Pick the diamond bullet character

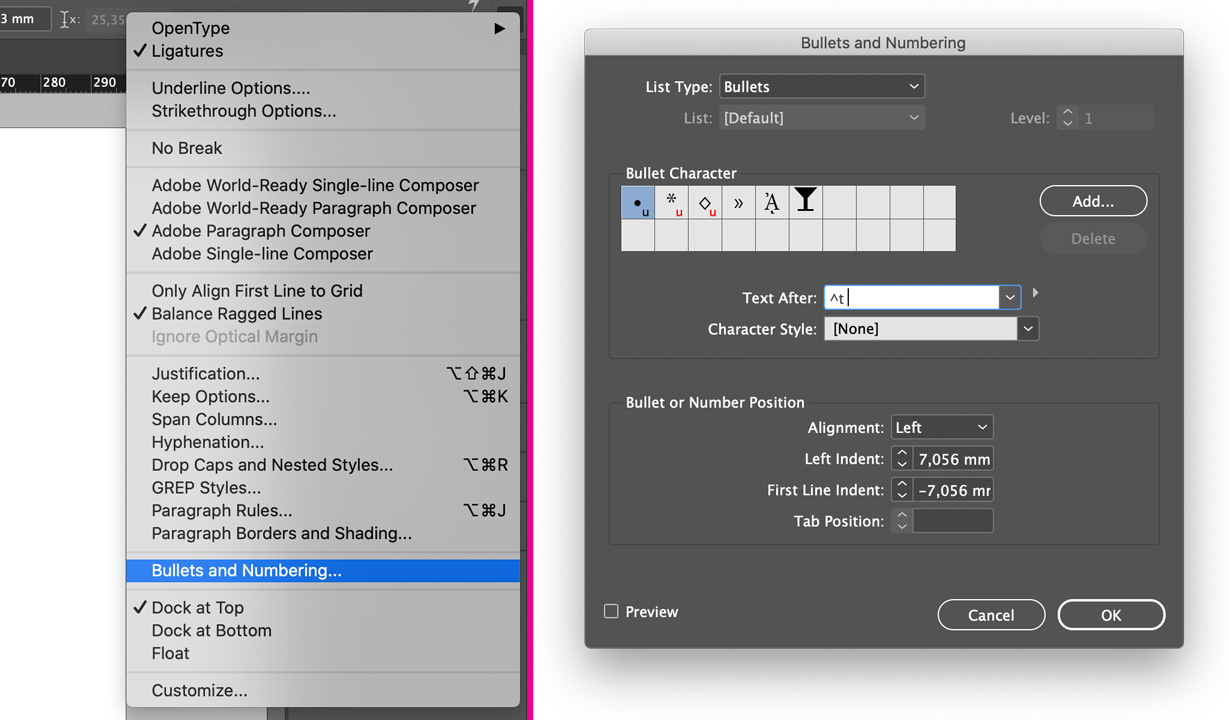click(x=704, y=201)
